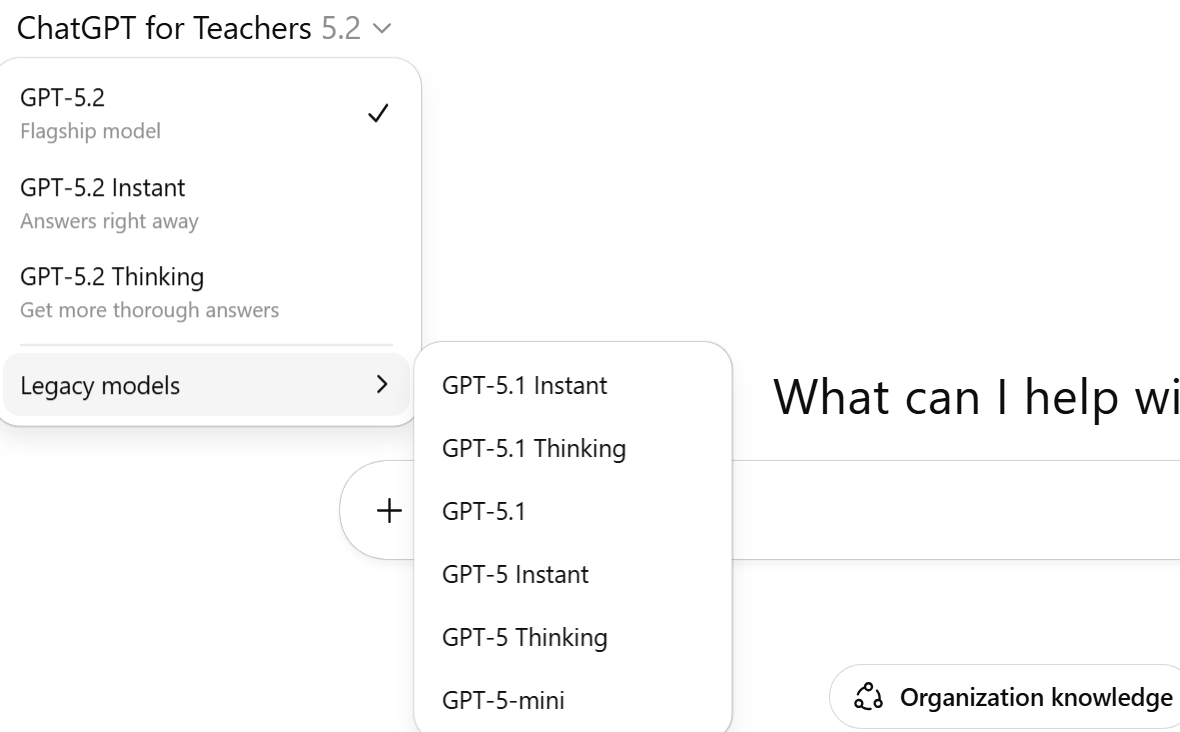Click the checkmark beside GPT-5.2
The image size is (1180, 732).
[x=378, y=113]
